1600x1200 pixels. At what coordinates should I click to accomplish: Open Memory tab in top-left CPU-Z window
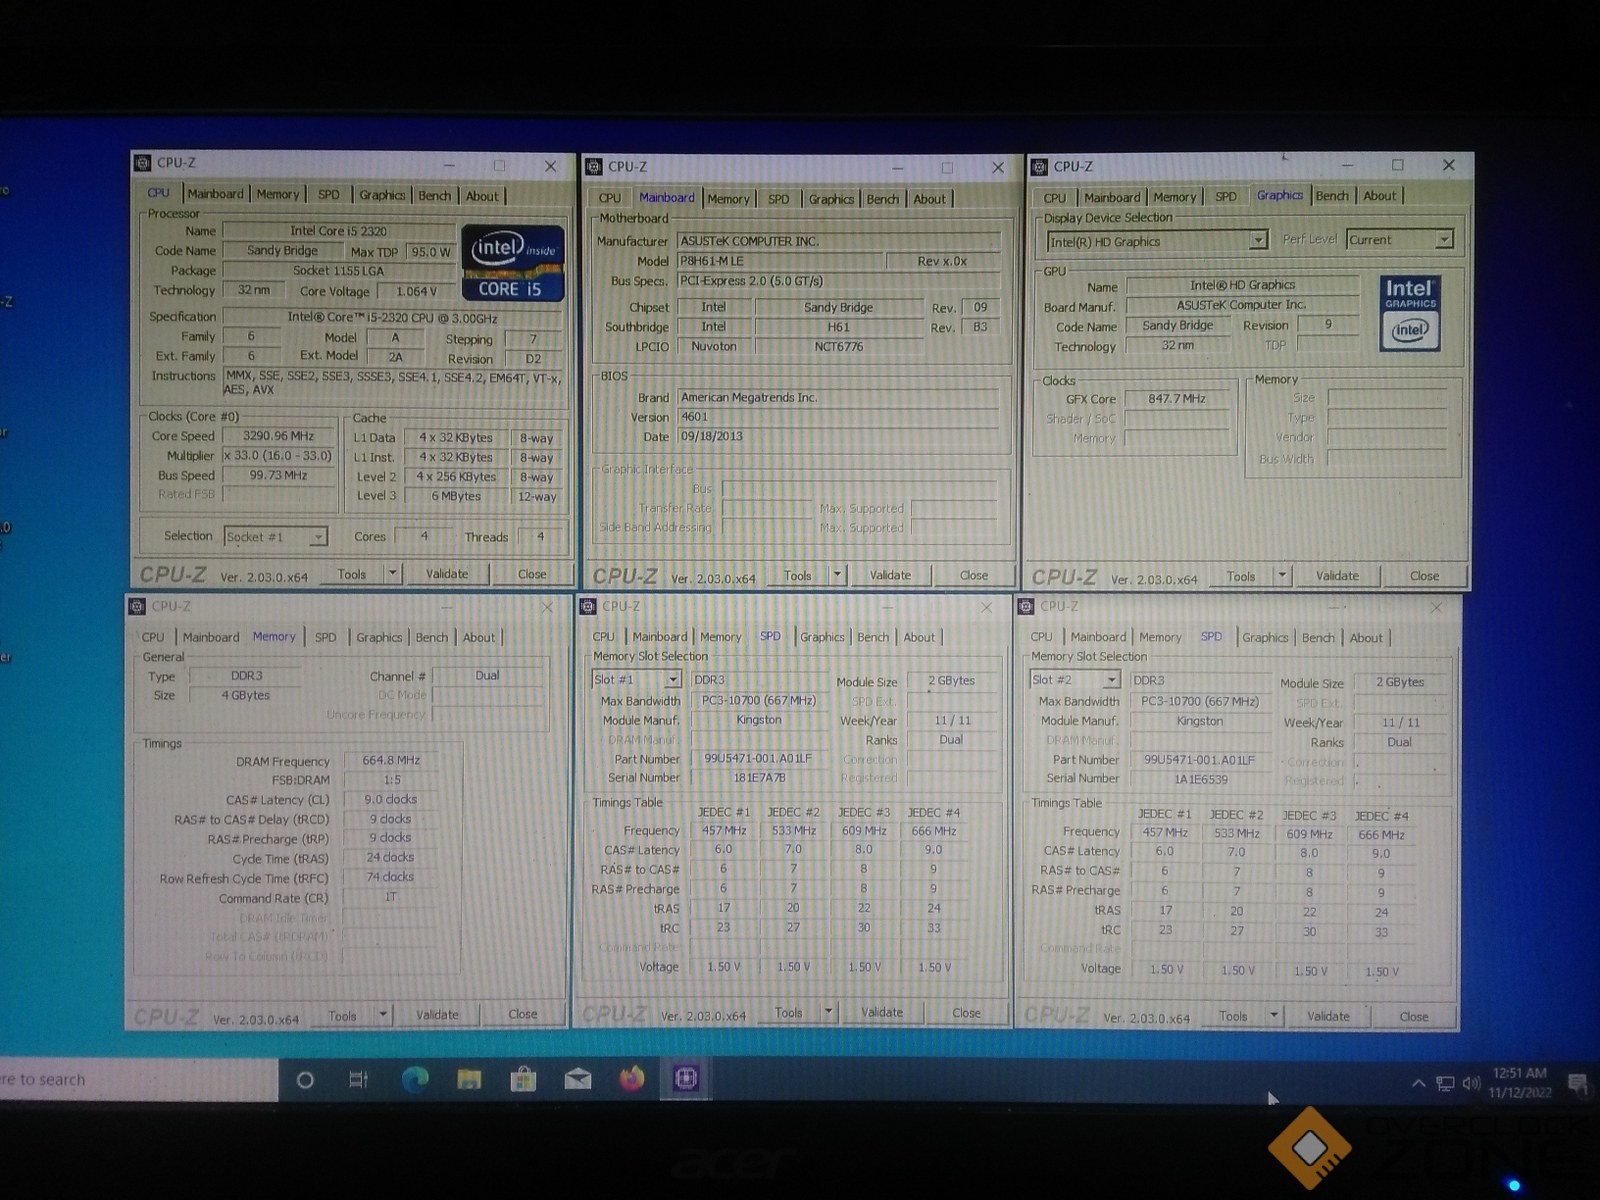click(x=277, y=195)
